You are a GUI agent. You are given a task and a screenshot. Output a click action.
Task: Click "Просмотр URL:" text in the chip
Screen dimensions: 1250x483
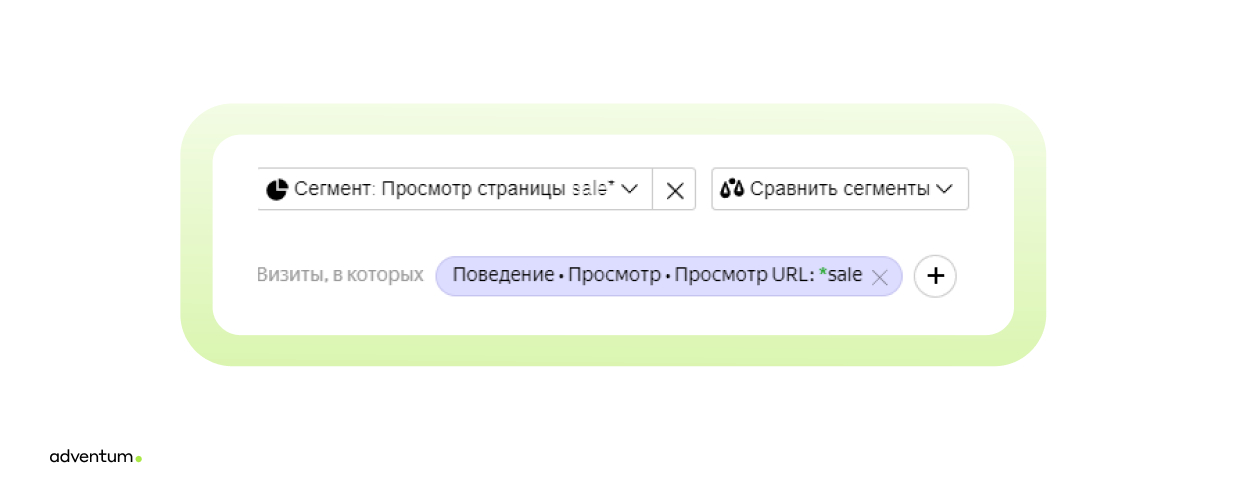[743, 276]
